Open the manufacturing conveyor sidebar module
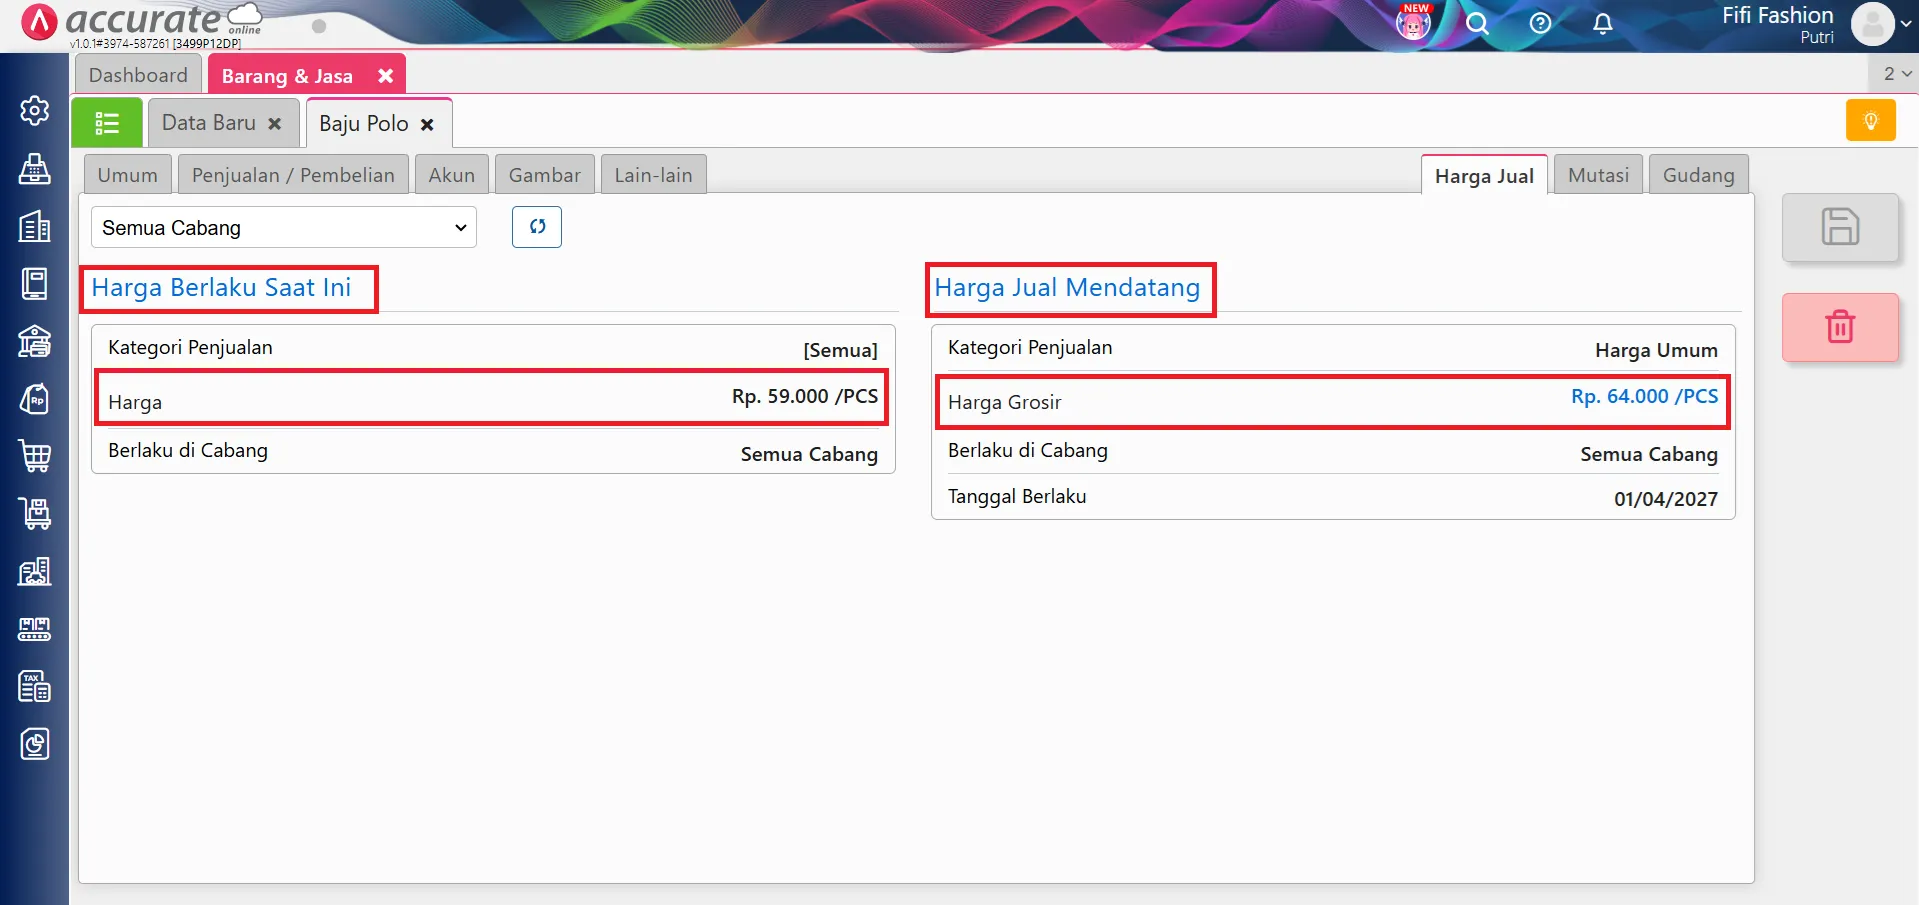The image size is (1919, 905). click(x=35, y=629)
